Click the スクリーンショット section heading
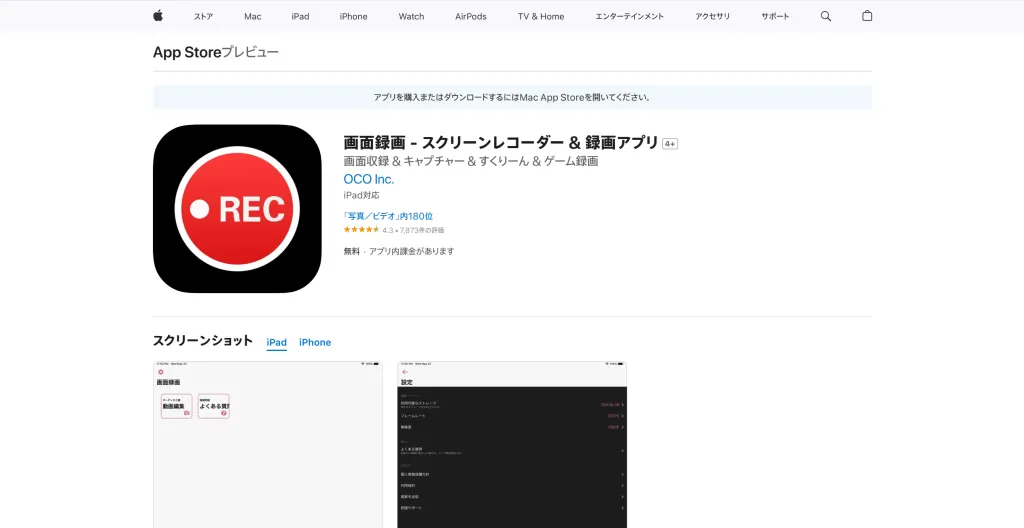1024x528 pixels. [x=202, y=340]
